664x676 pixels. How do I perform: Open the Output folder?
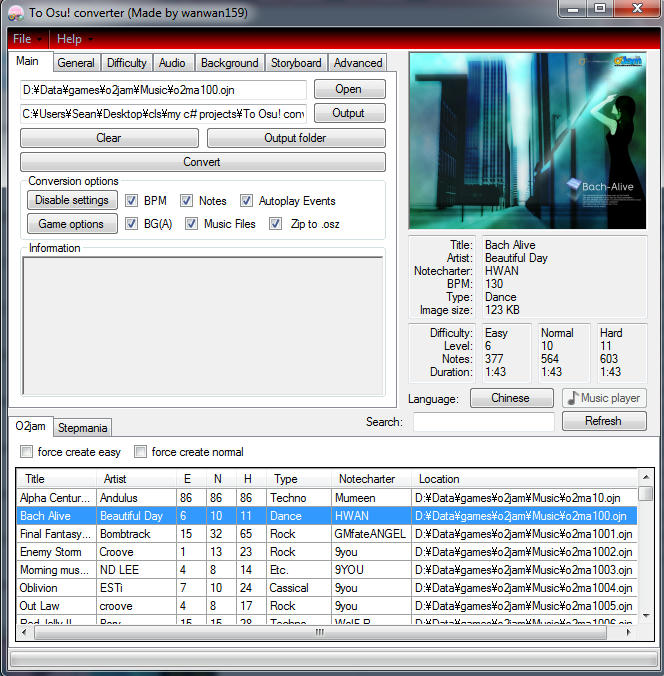pyautogui.click(x=296, y=138)
